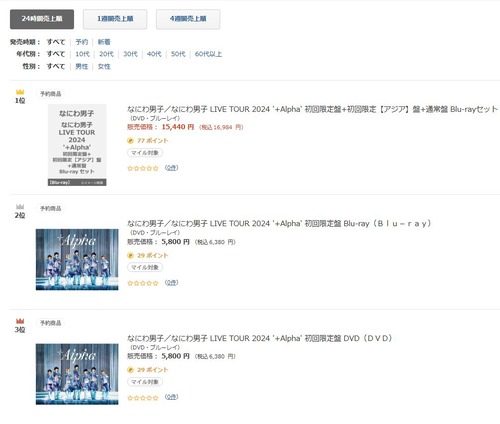Select the 24時間売上順 ranking tab

click(x=42, y=19)
